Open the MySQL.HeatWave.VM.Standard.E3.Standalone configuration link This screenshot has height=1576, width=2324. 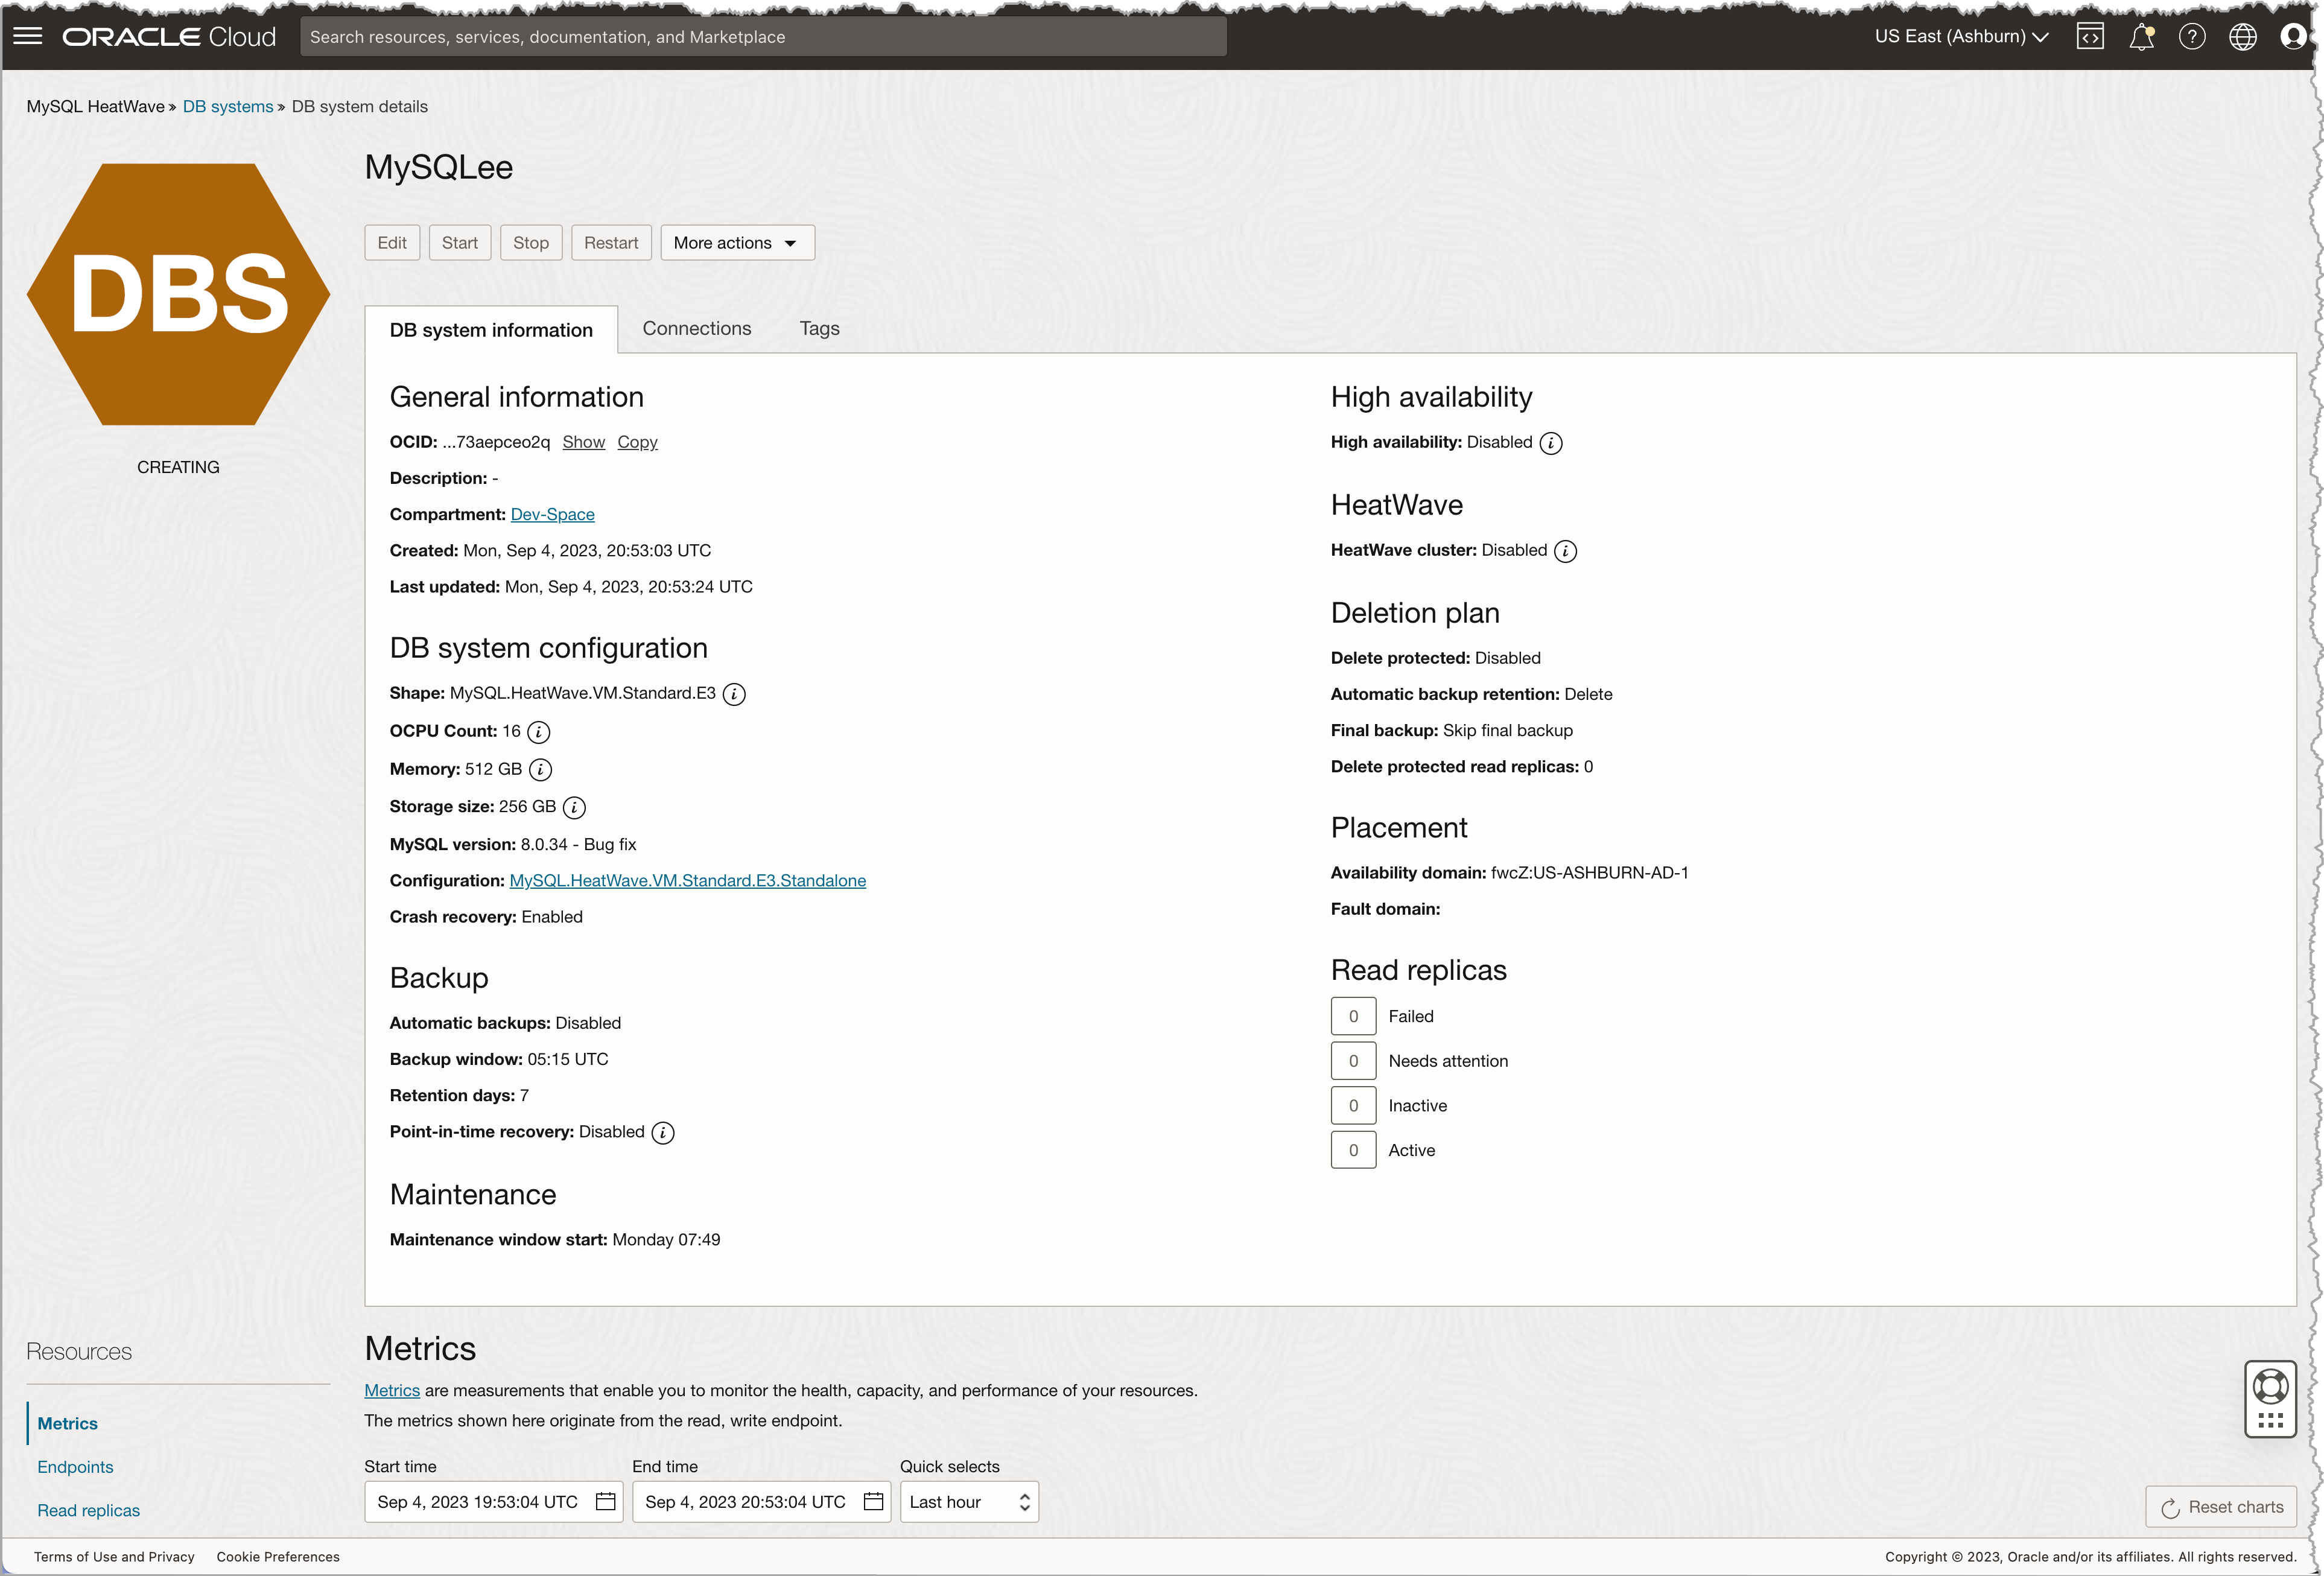tap(688, 881)
